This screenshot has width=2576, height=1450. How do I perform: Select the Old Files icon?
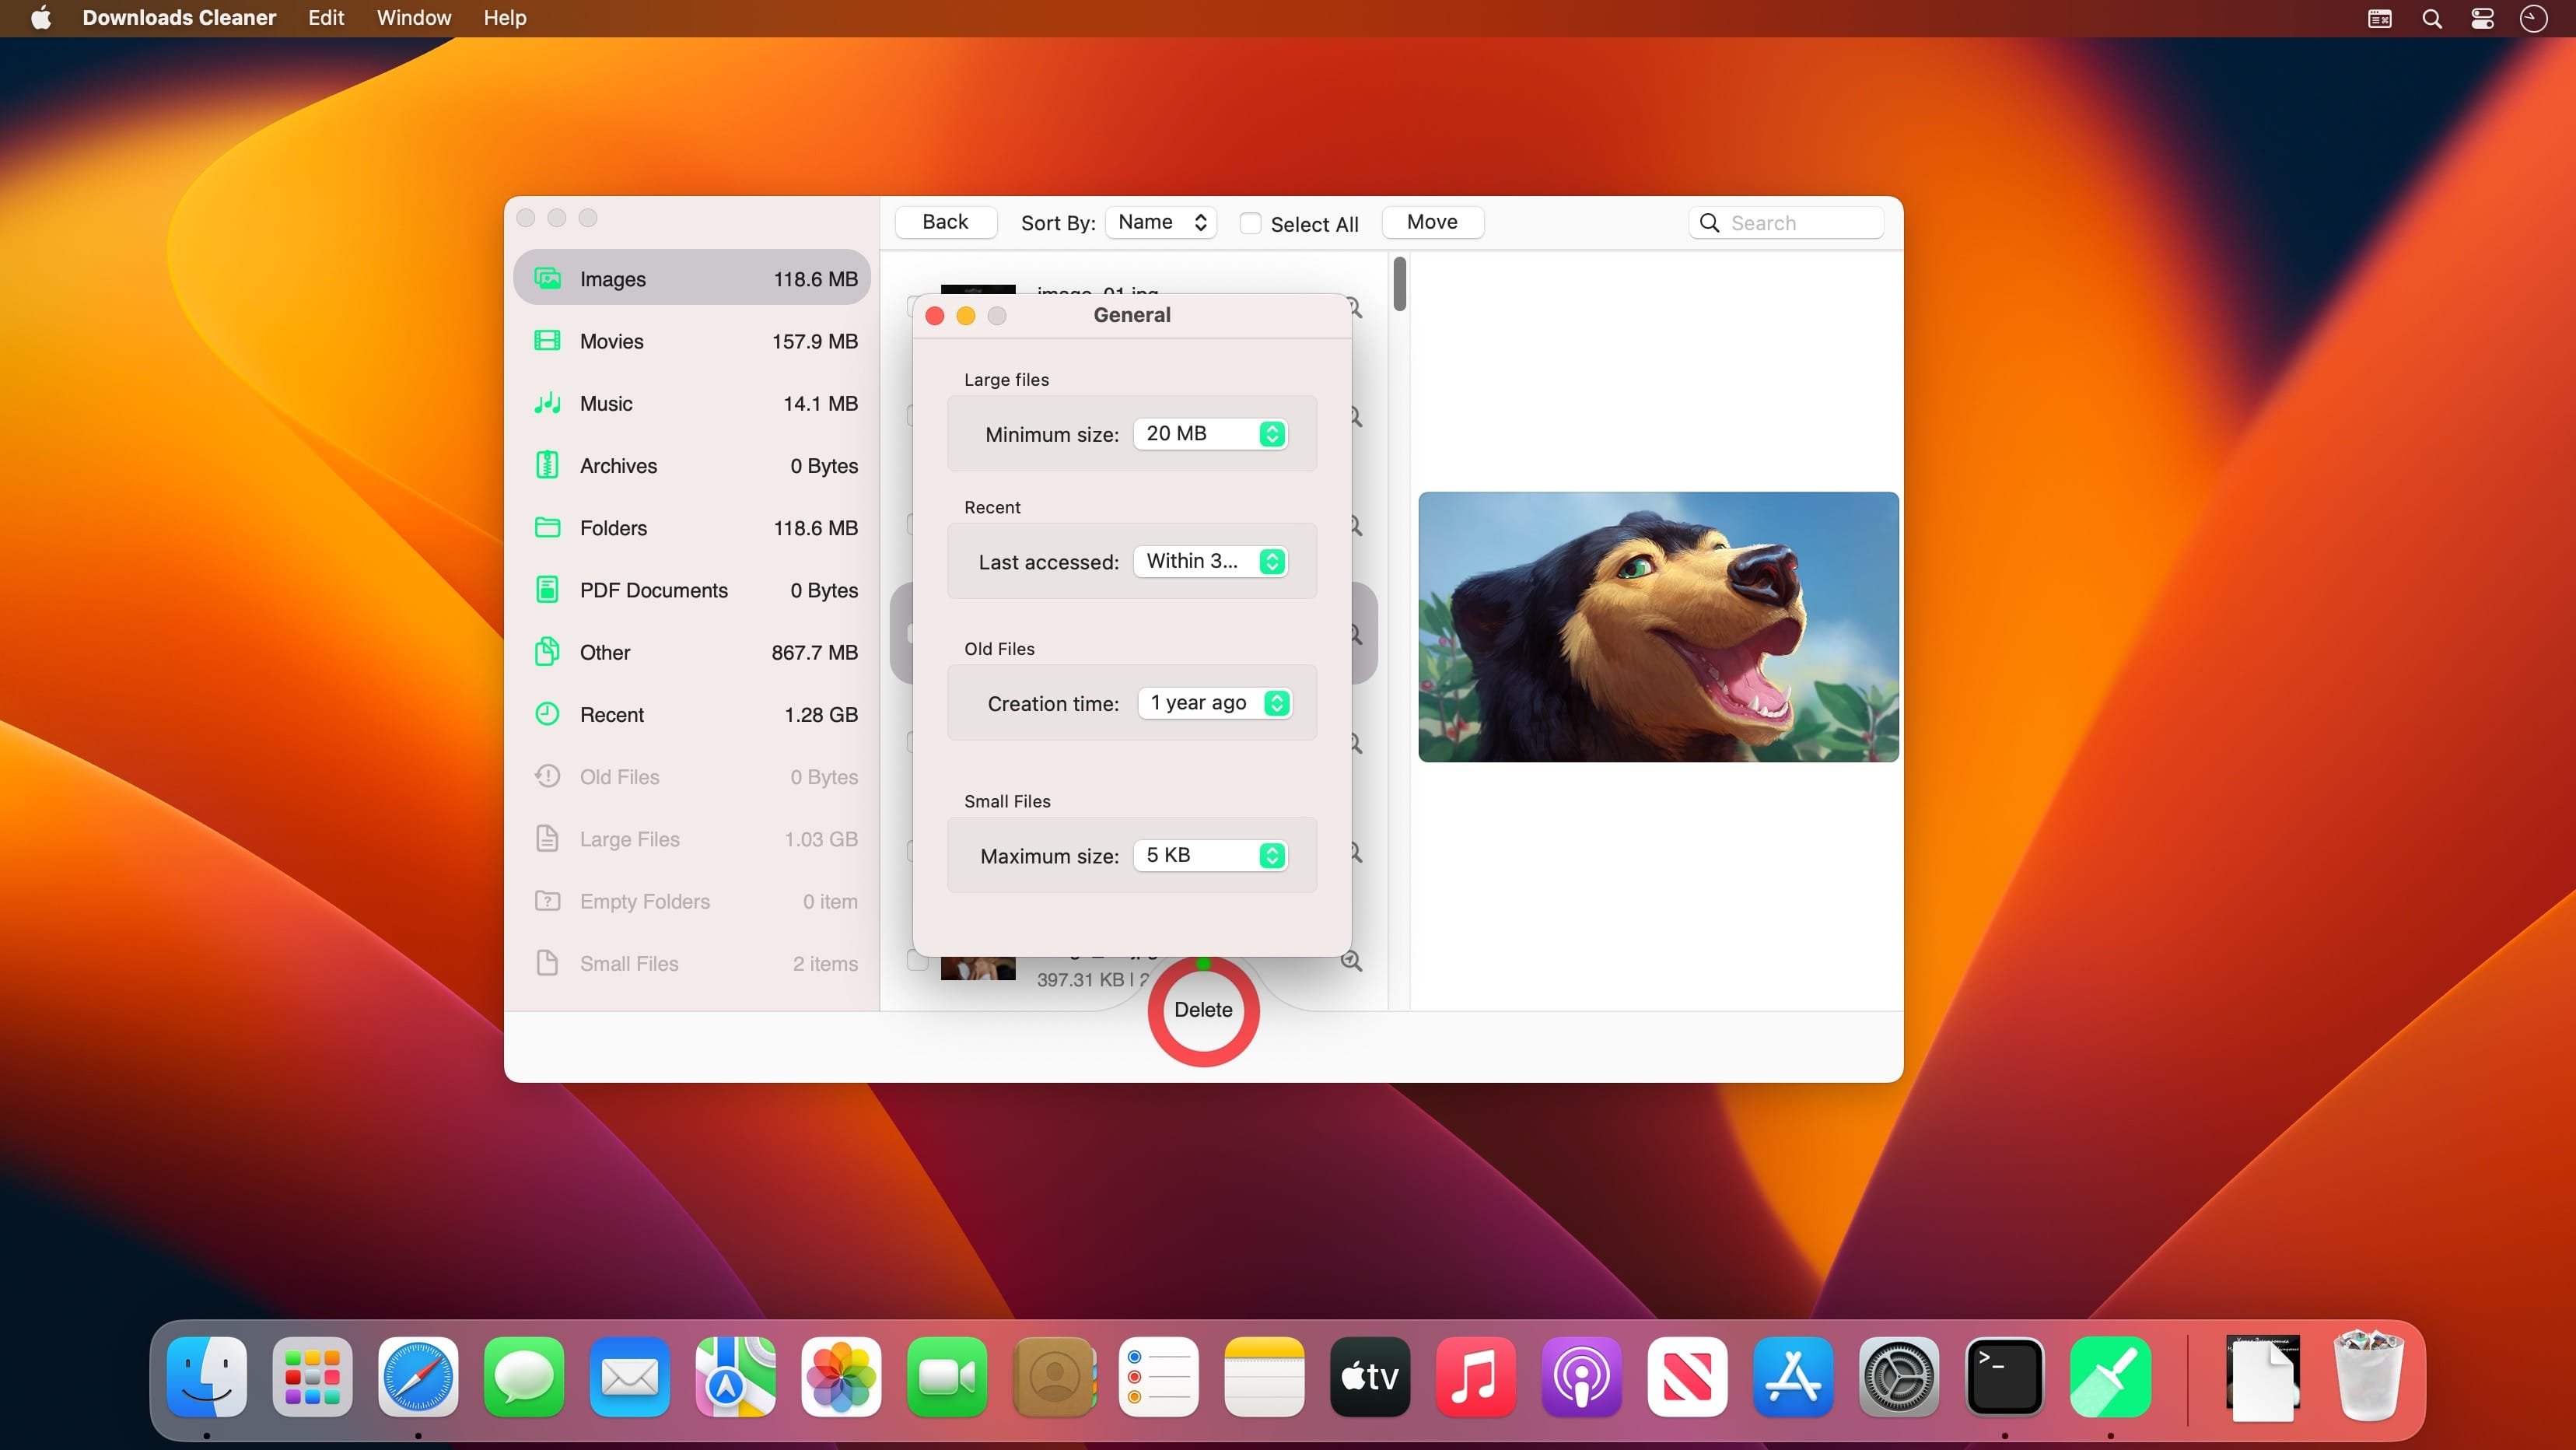point(547,776)
